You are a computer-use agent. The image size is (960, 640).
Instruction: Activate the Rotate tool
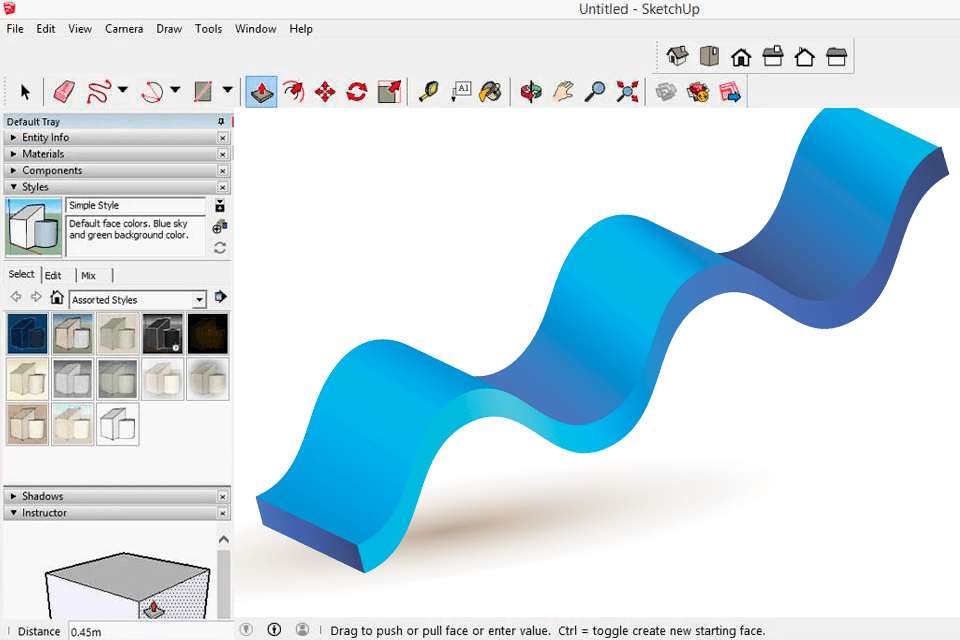coord(356,91)
